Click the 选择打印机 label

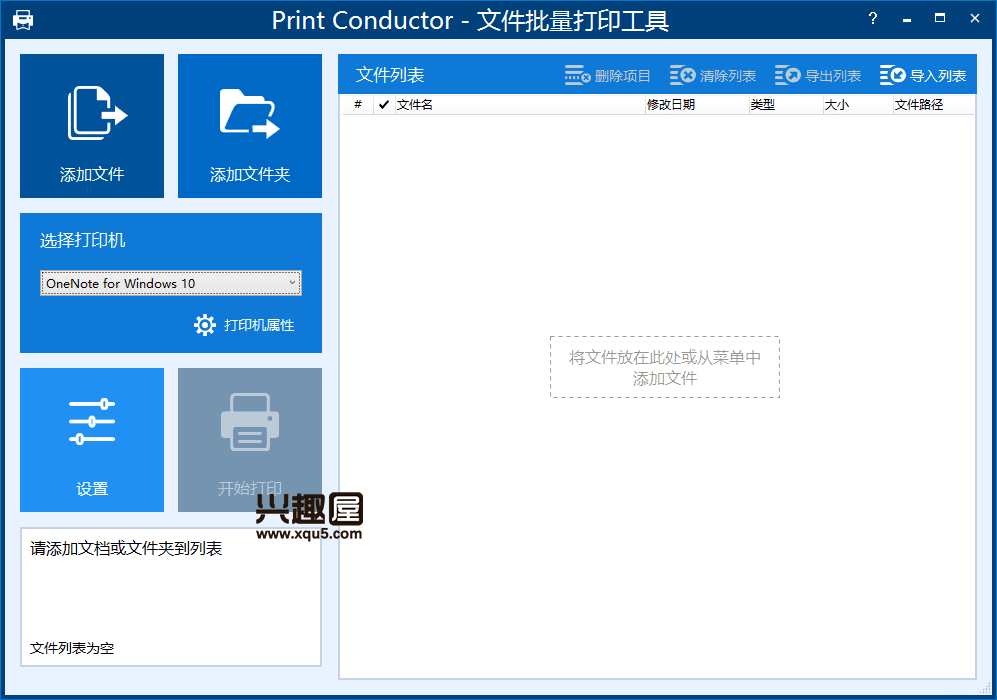[x=83, y=240]
